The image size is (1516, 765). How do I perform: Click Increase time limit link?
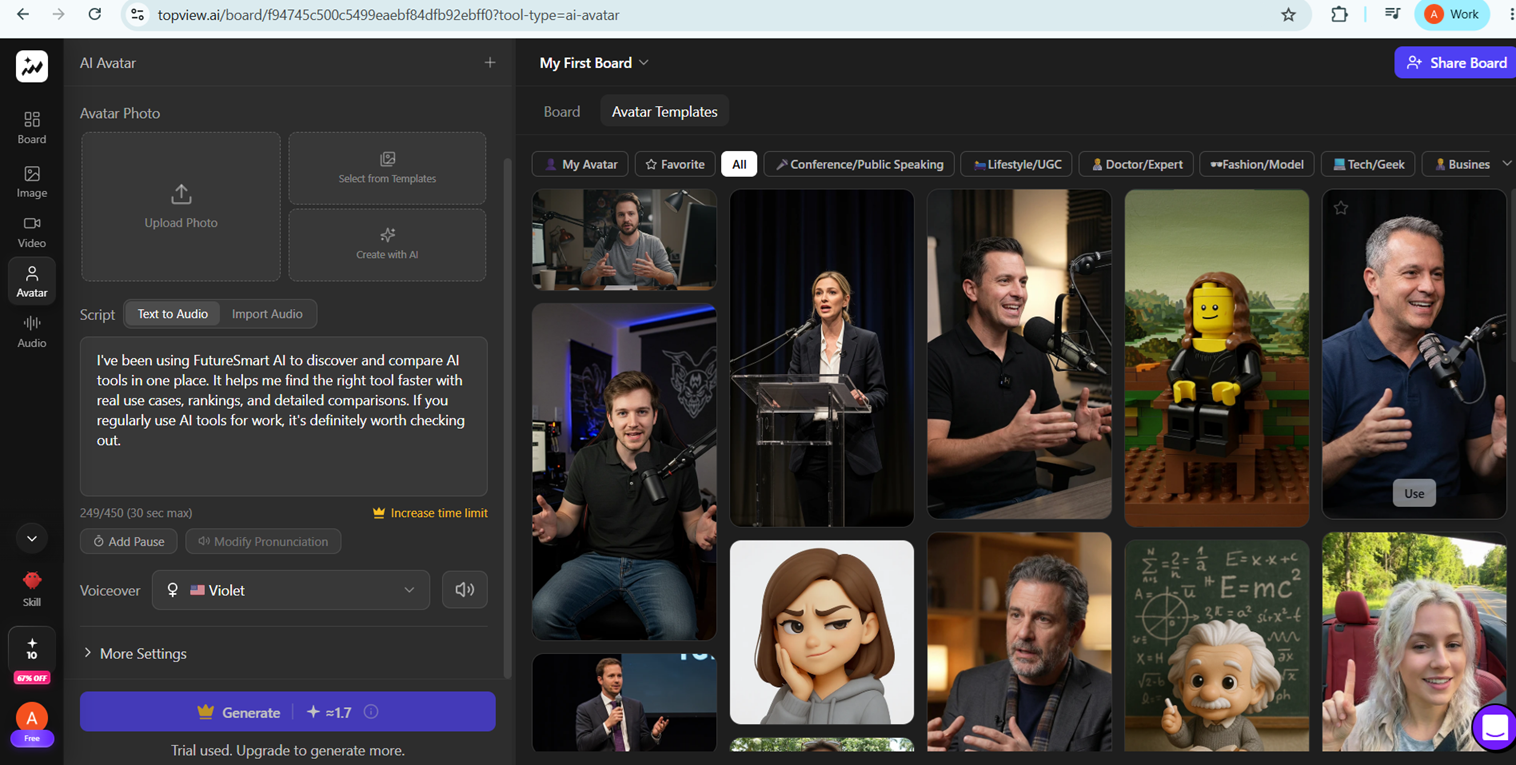pos(430,513)
